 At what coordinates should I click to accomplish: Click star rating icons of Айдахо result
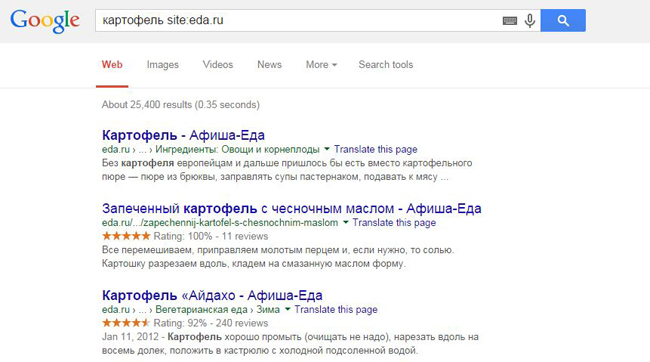(x=126, y=323)
